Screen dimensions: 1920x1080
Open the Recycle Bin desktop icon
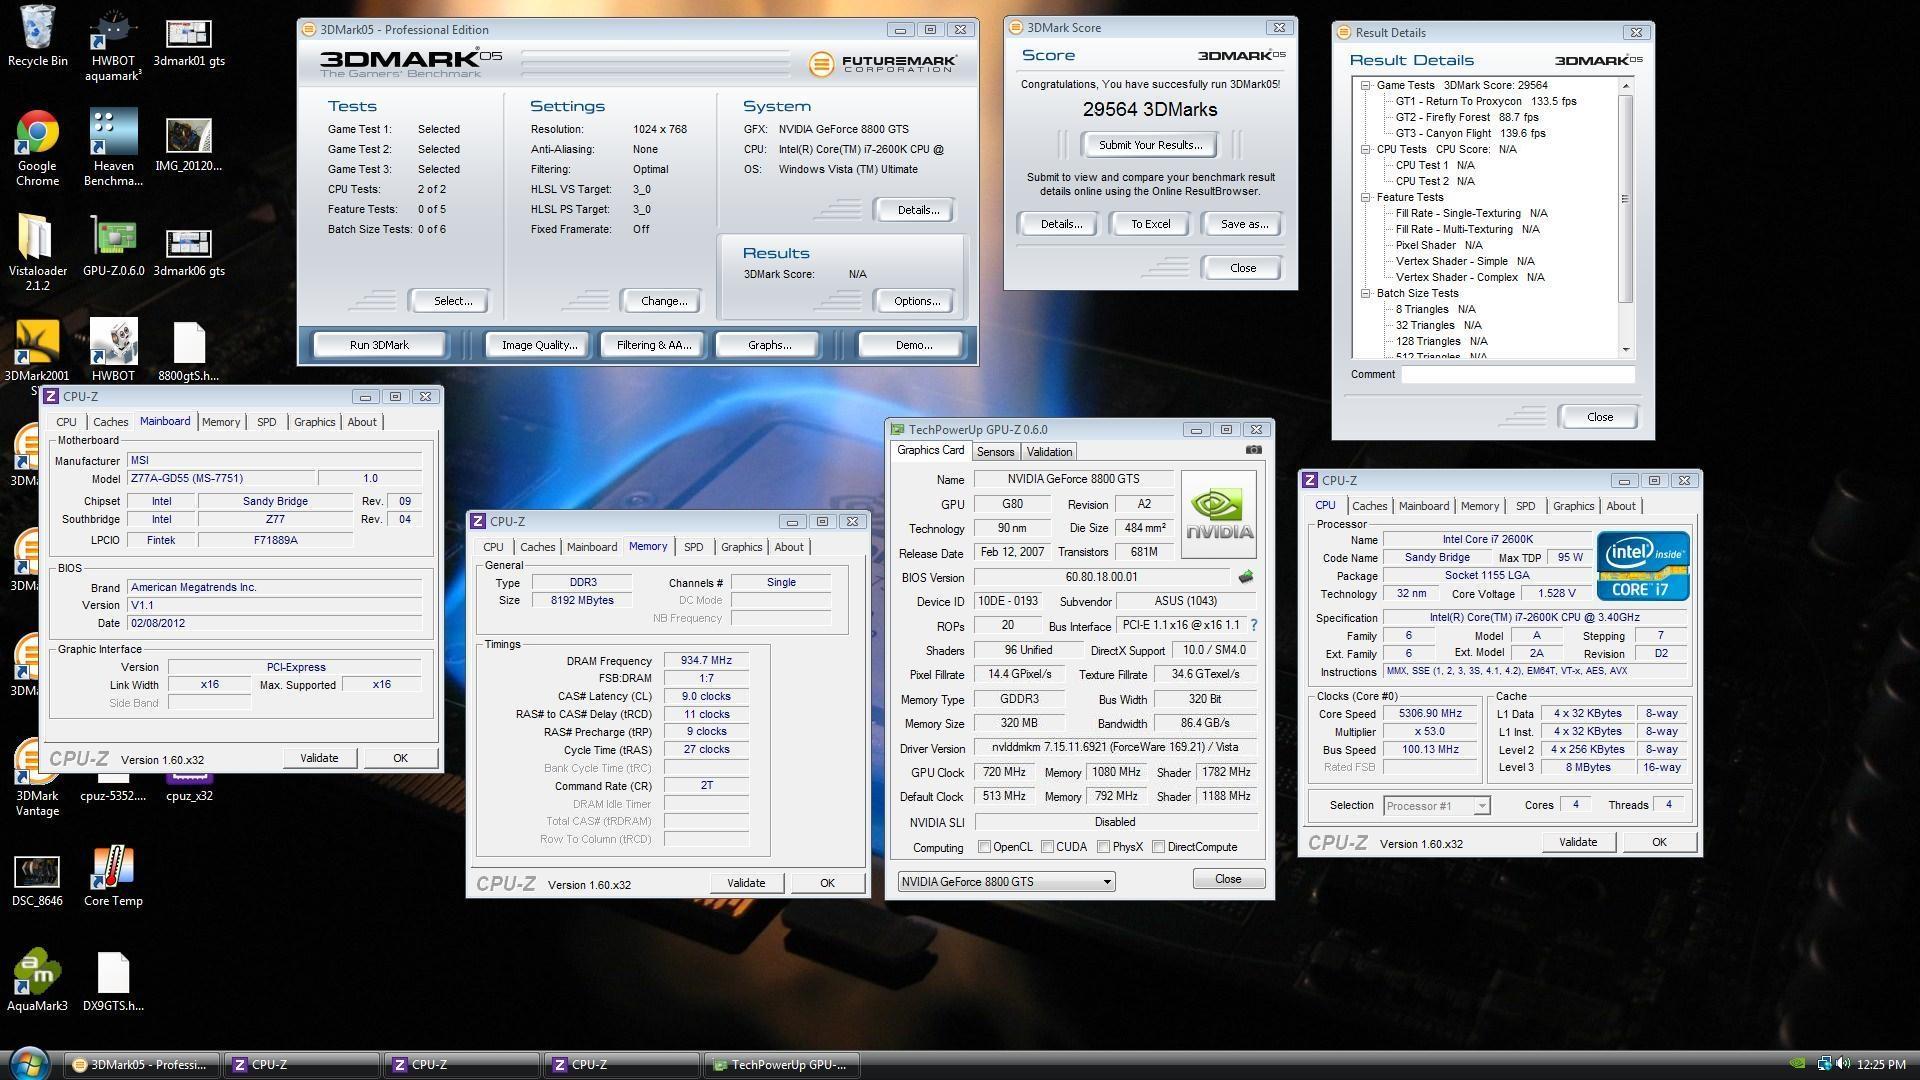coord(37,36)
